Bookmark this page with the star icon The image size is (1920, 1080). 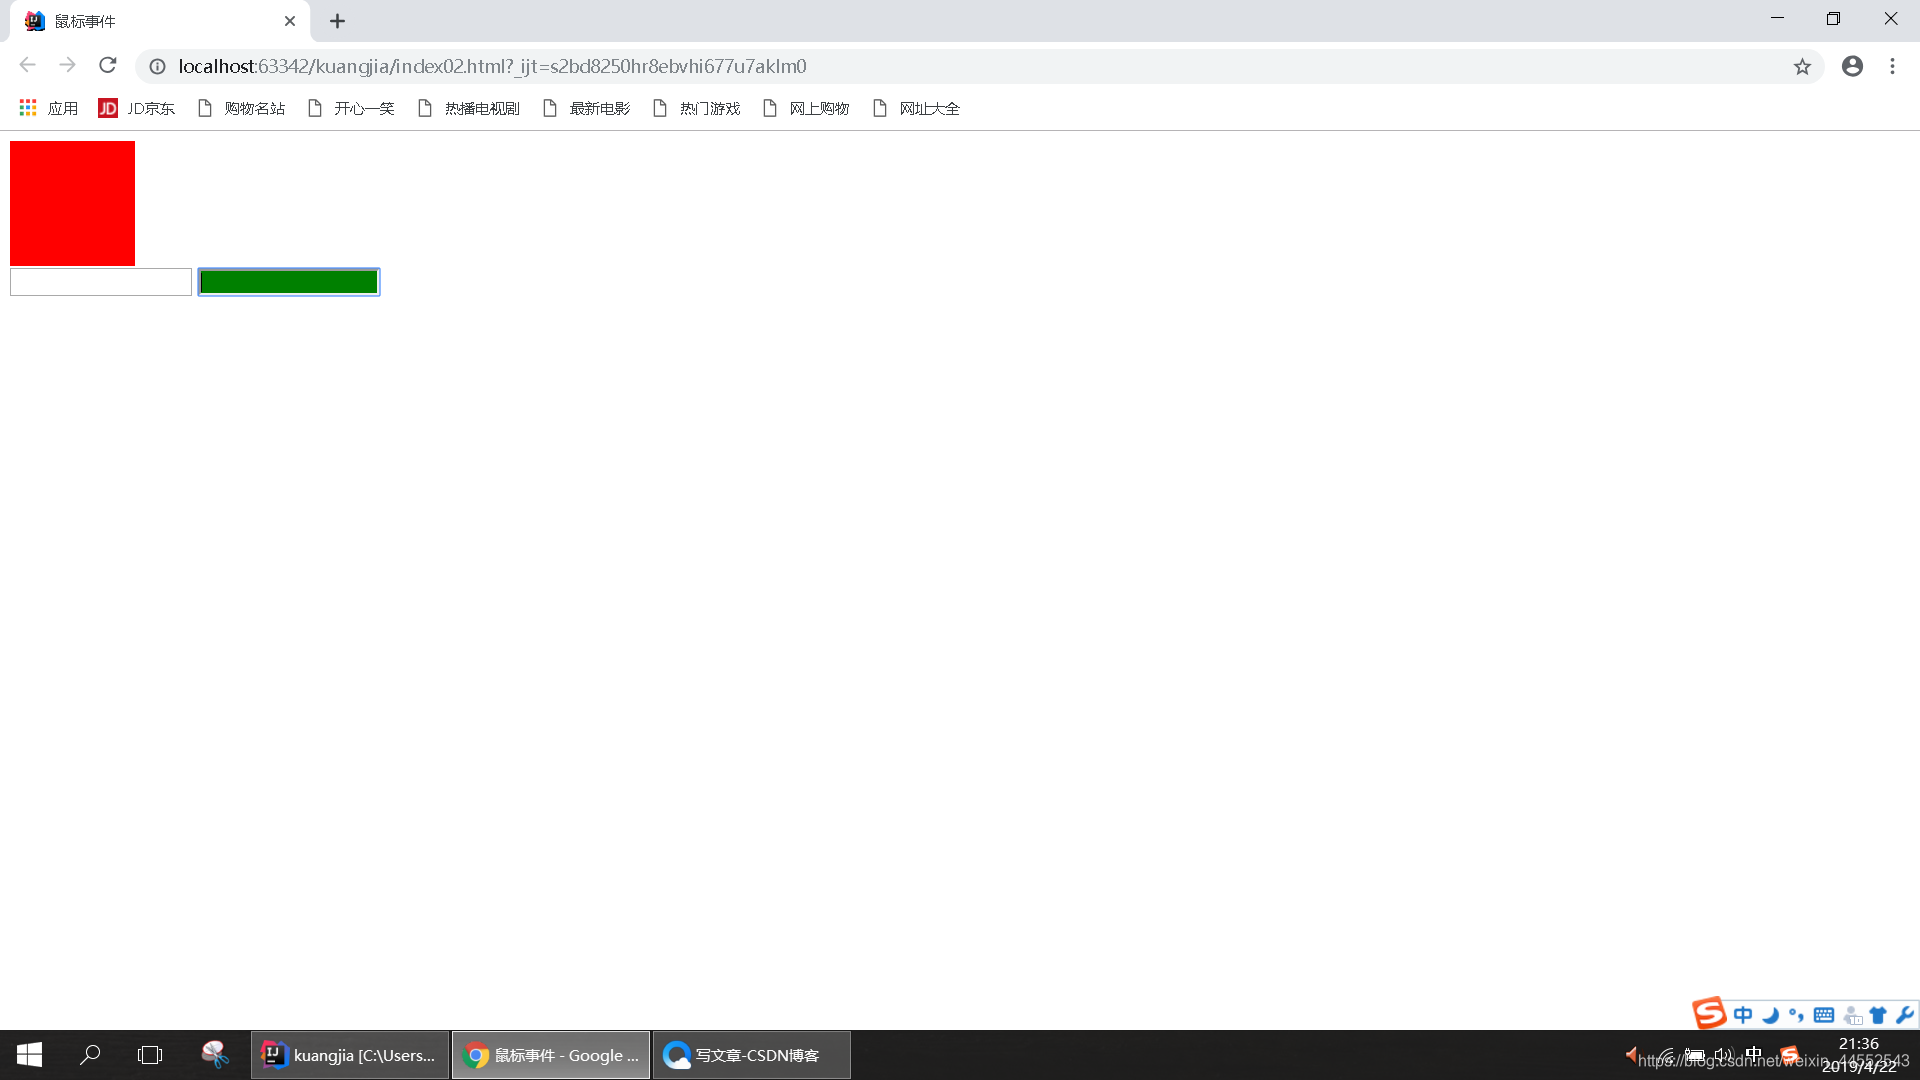(x=1802, y=66)
